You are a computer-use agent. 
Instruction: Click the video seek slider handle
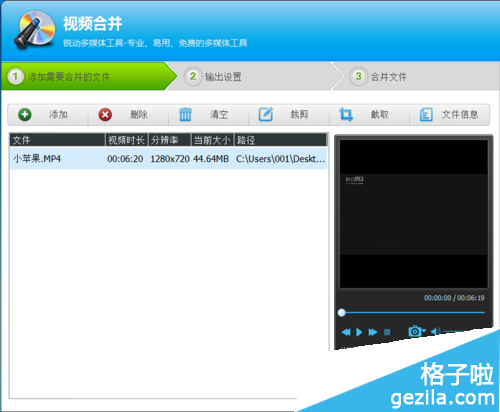(341, 313)
